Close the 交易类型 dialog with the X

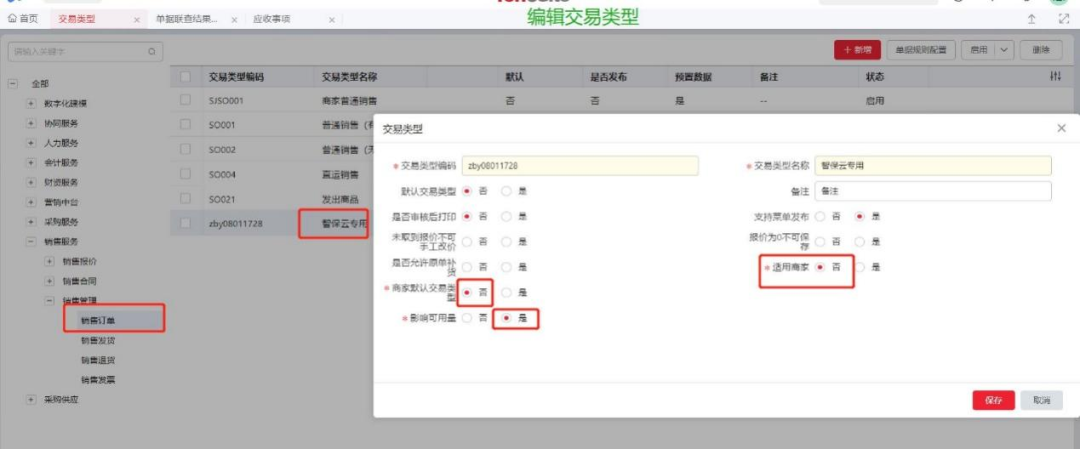[1061, 128]
